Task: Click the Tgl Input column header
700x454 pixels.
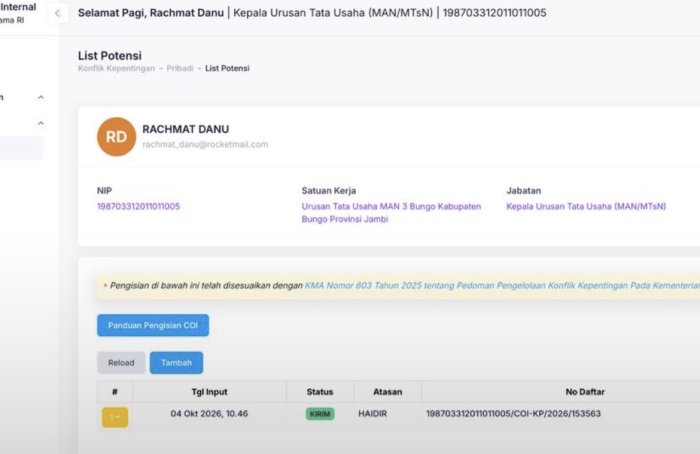Action: (x=209, y=392)
